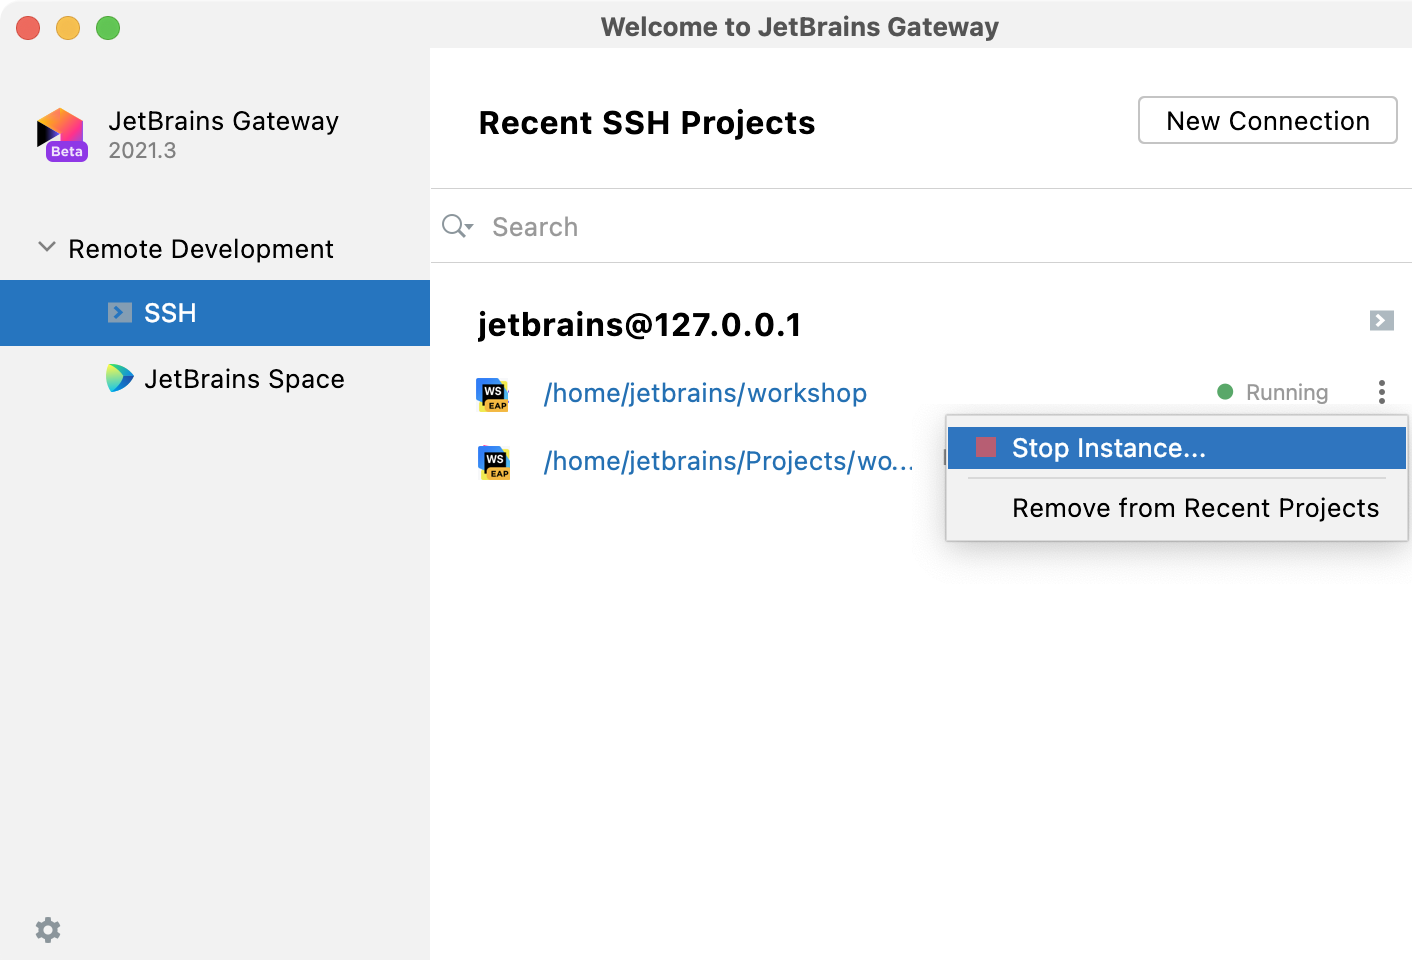Open the /home/jetbrains/workshop project link
The image size is (1412, 960).
click(x=705, y=393)
